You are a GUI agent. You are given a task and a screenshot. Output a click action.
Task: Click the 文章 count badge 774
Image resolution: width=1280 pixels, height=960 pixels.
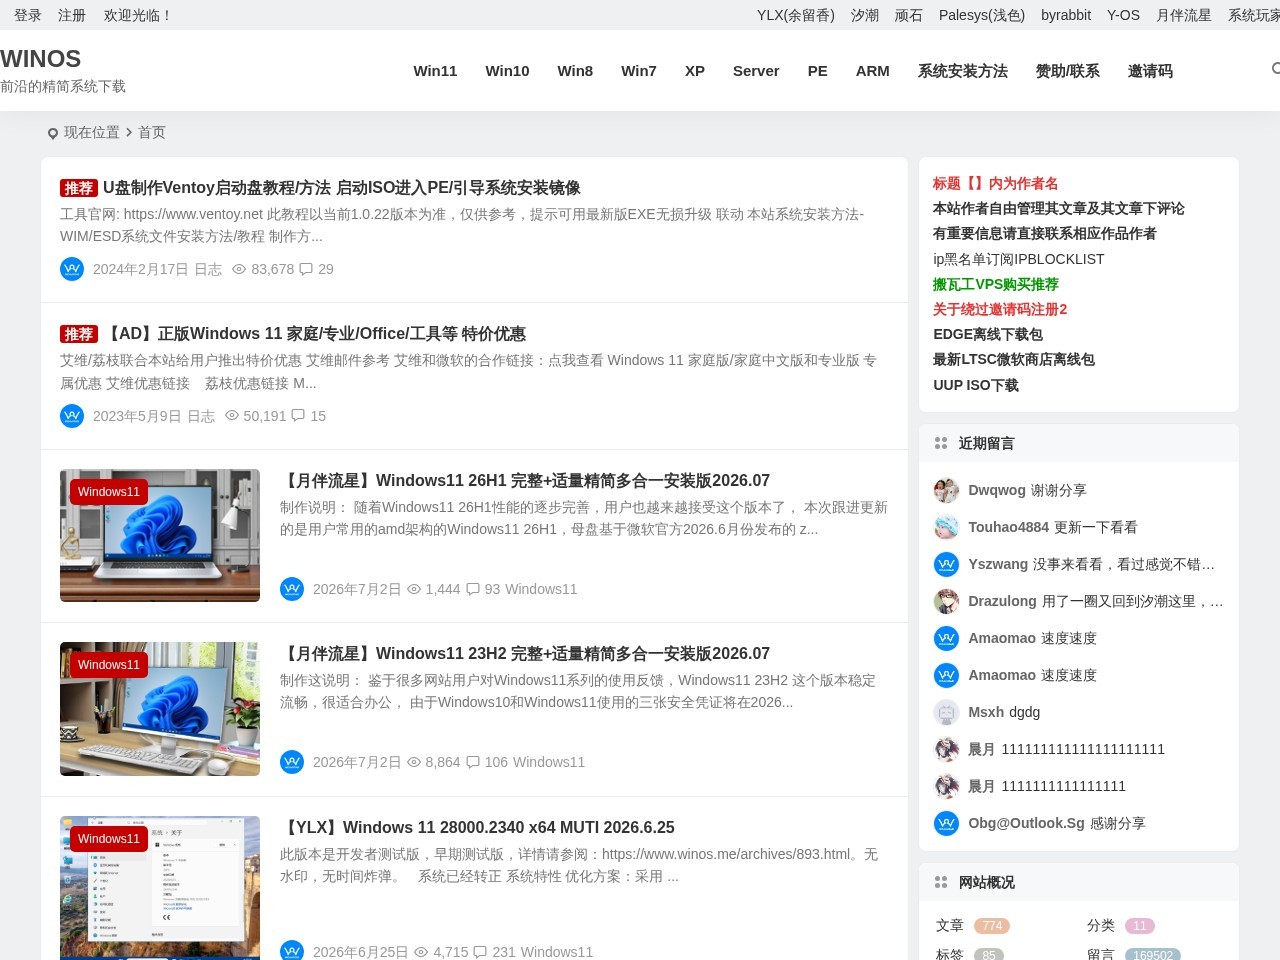point(992,926)
